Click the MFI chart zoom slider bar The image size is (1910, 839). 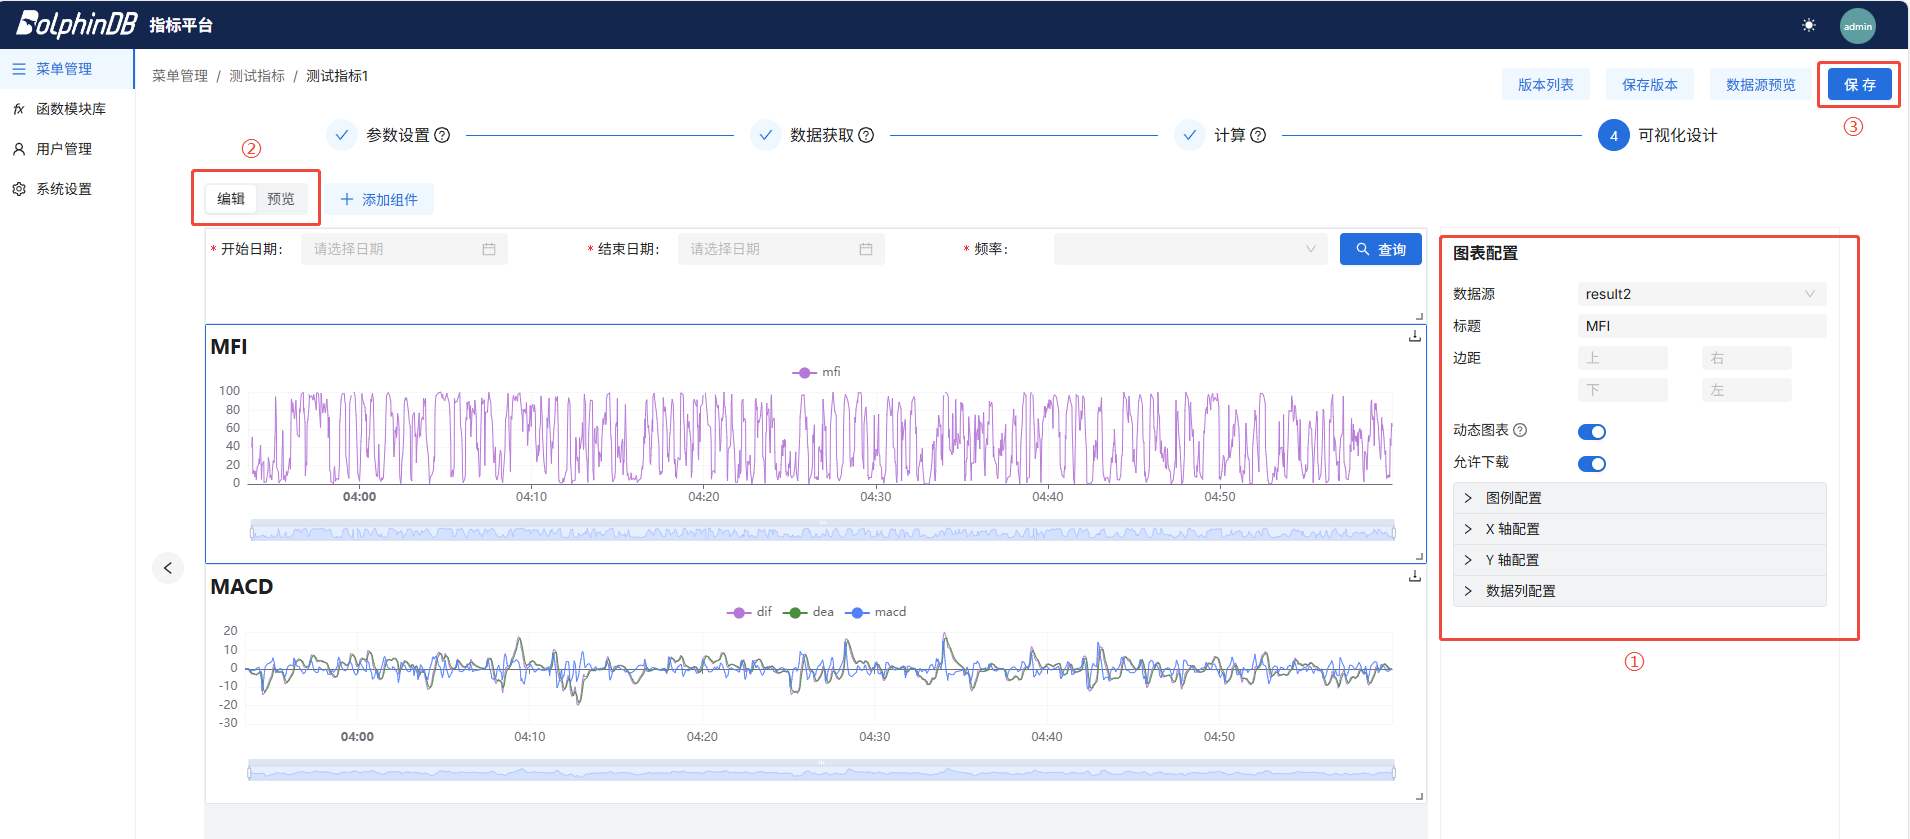822,531
